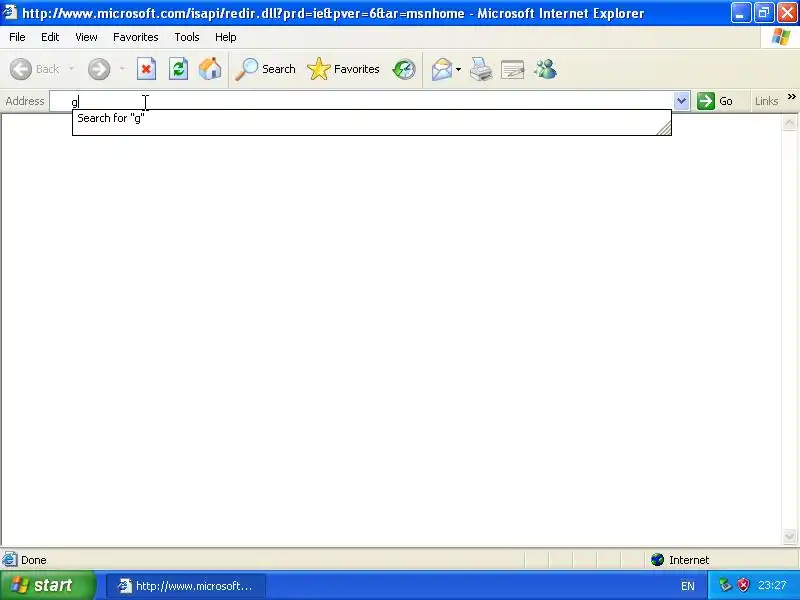Print the page with printer icon
Screen dimensions: 800x600
pyautogui.click(x=481, y=69)
